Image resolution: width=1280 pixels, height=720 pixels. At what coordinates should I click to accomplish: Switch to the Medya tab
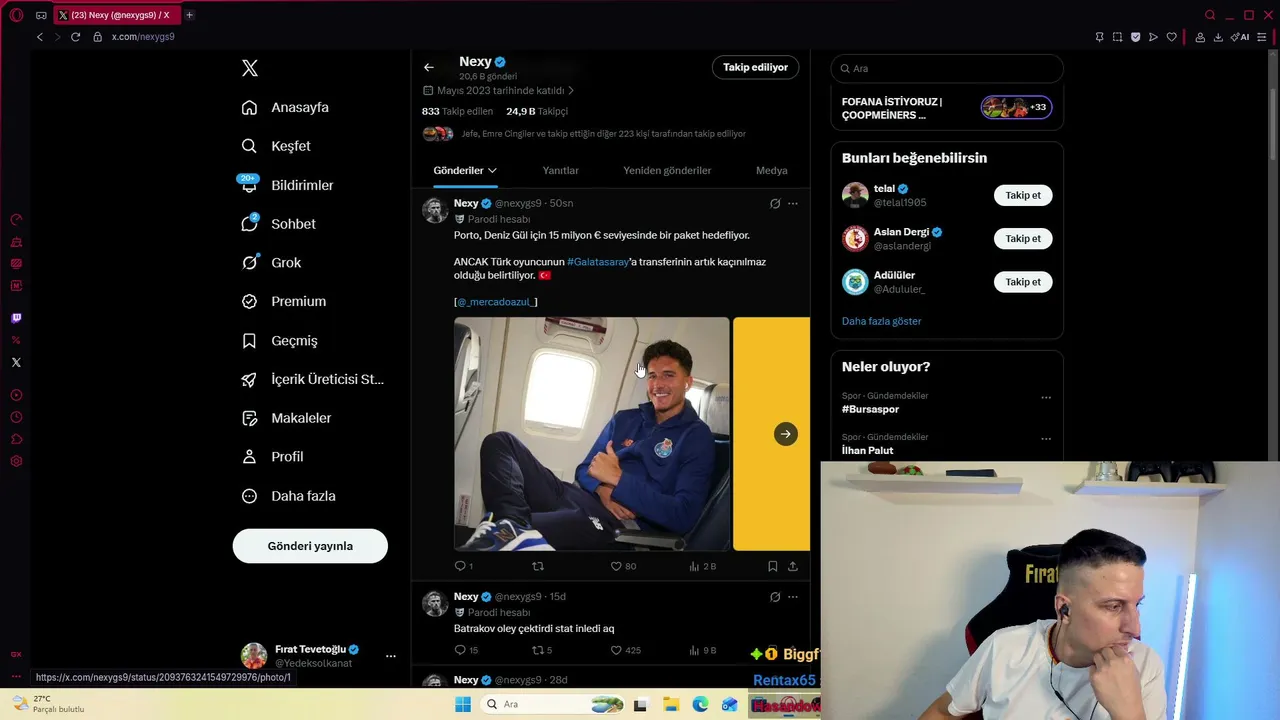[771, 170]
